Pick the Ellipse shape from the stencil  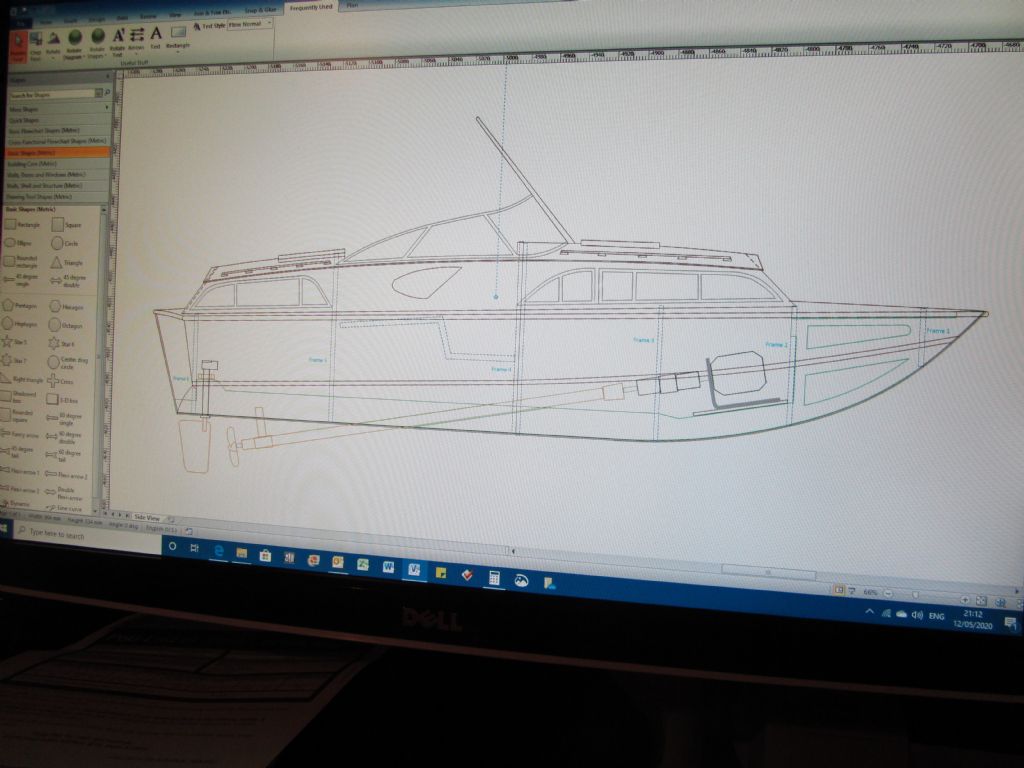[19, 242]
